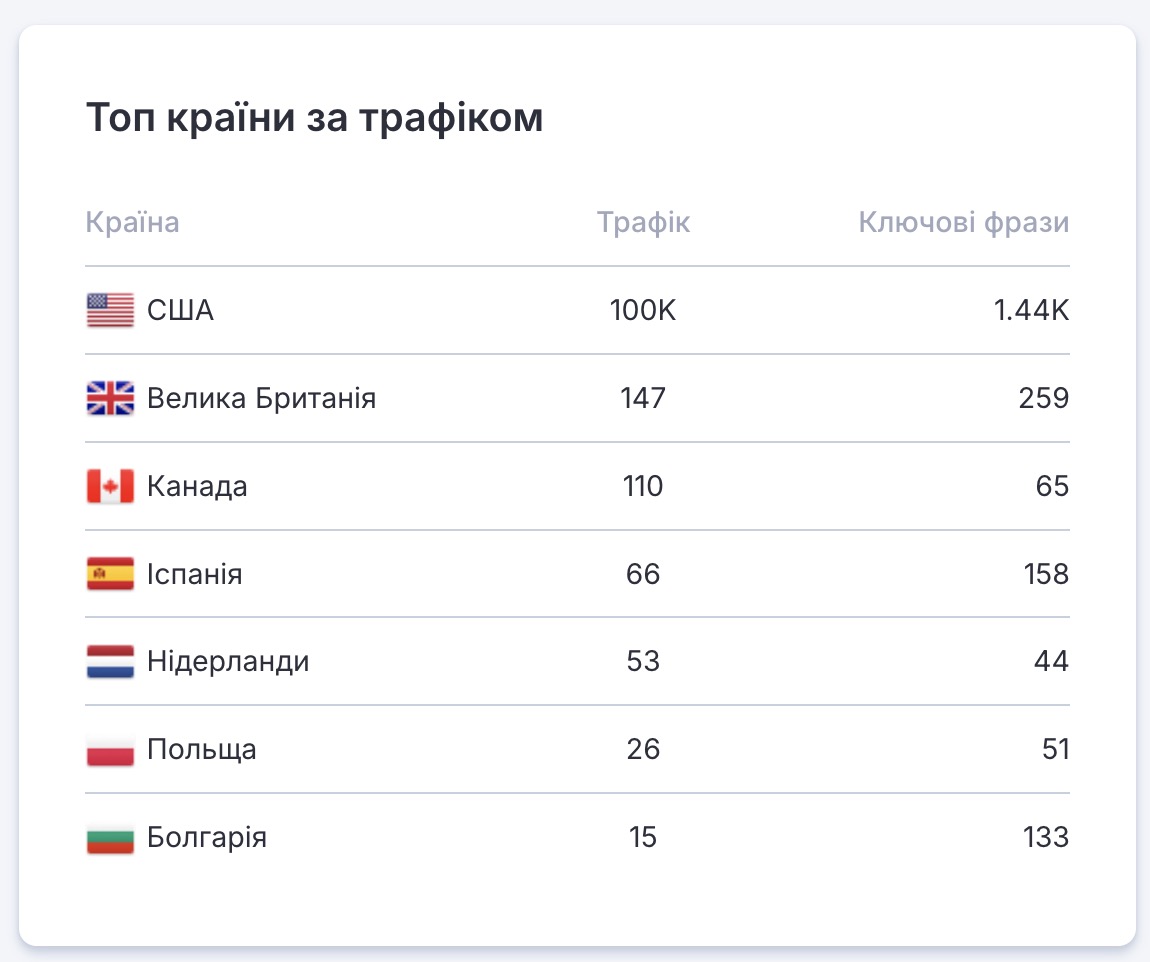Click the USA flag icon
Image resolution: width=1150 pixels, height=962 pixels.
tap(110, 311)
